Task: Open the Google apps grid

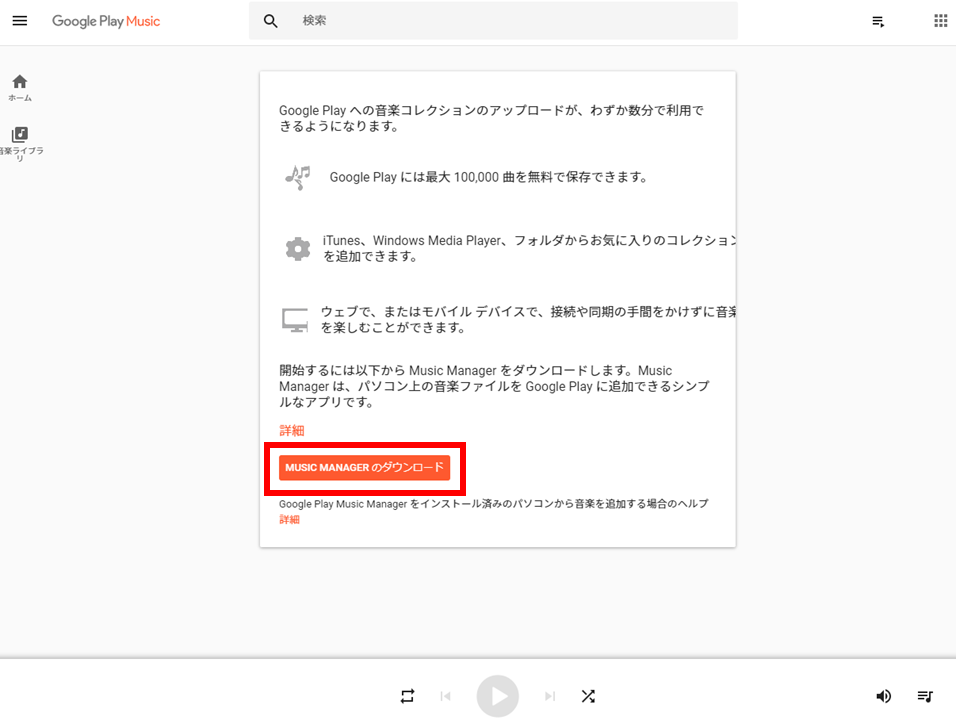Action: pyautogui.click(x=940, y=21)
